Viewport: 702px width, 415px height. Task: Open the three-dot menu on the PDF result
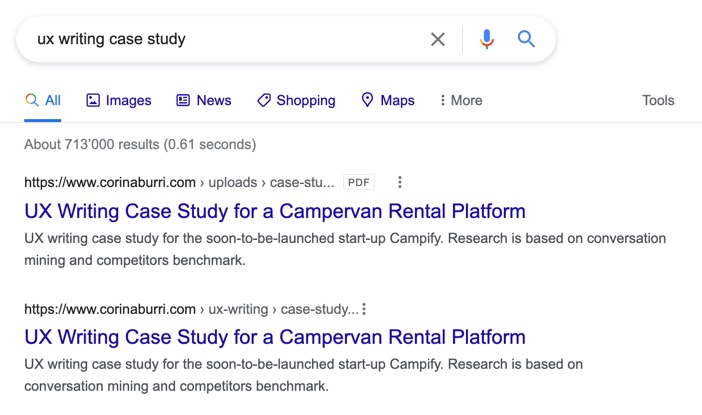(x=400, y=182)
